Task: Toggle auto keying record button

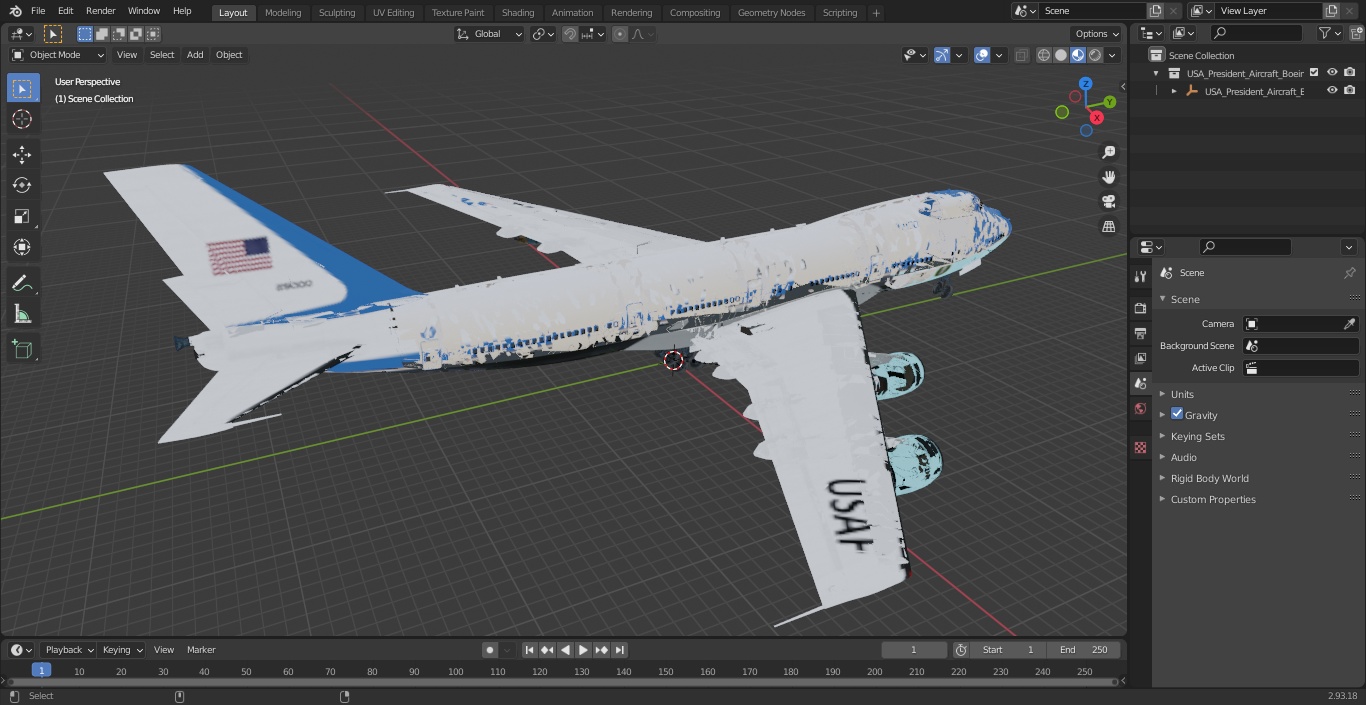Action: click(490, 650)
